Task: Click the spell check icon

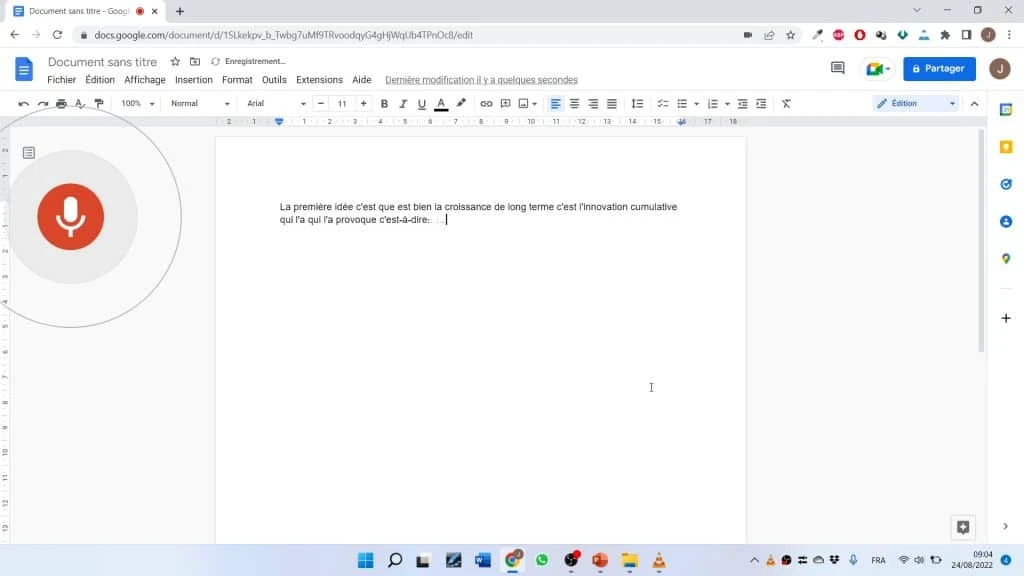Action: click(x=80, y=104)
